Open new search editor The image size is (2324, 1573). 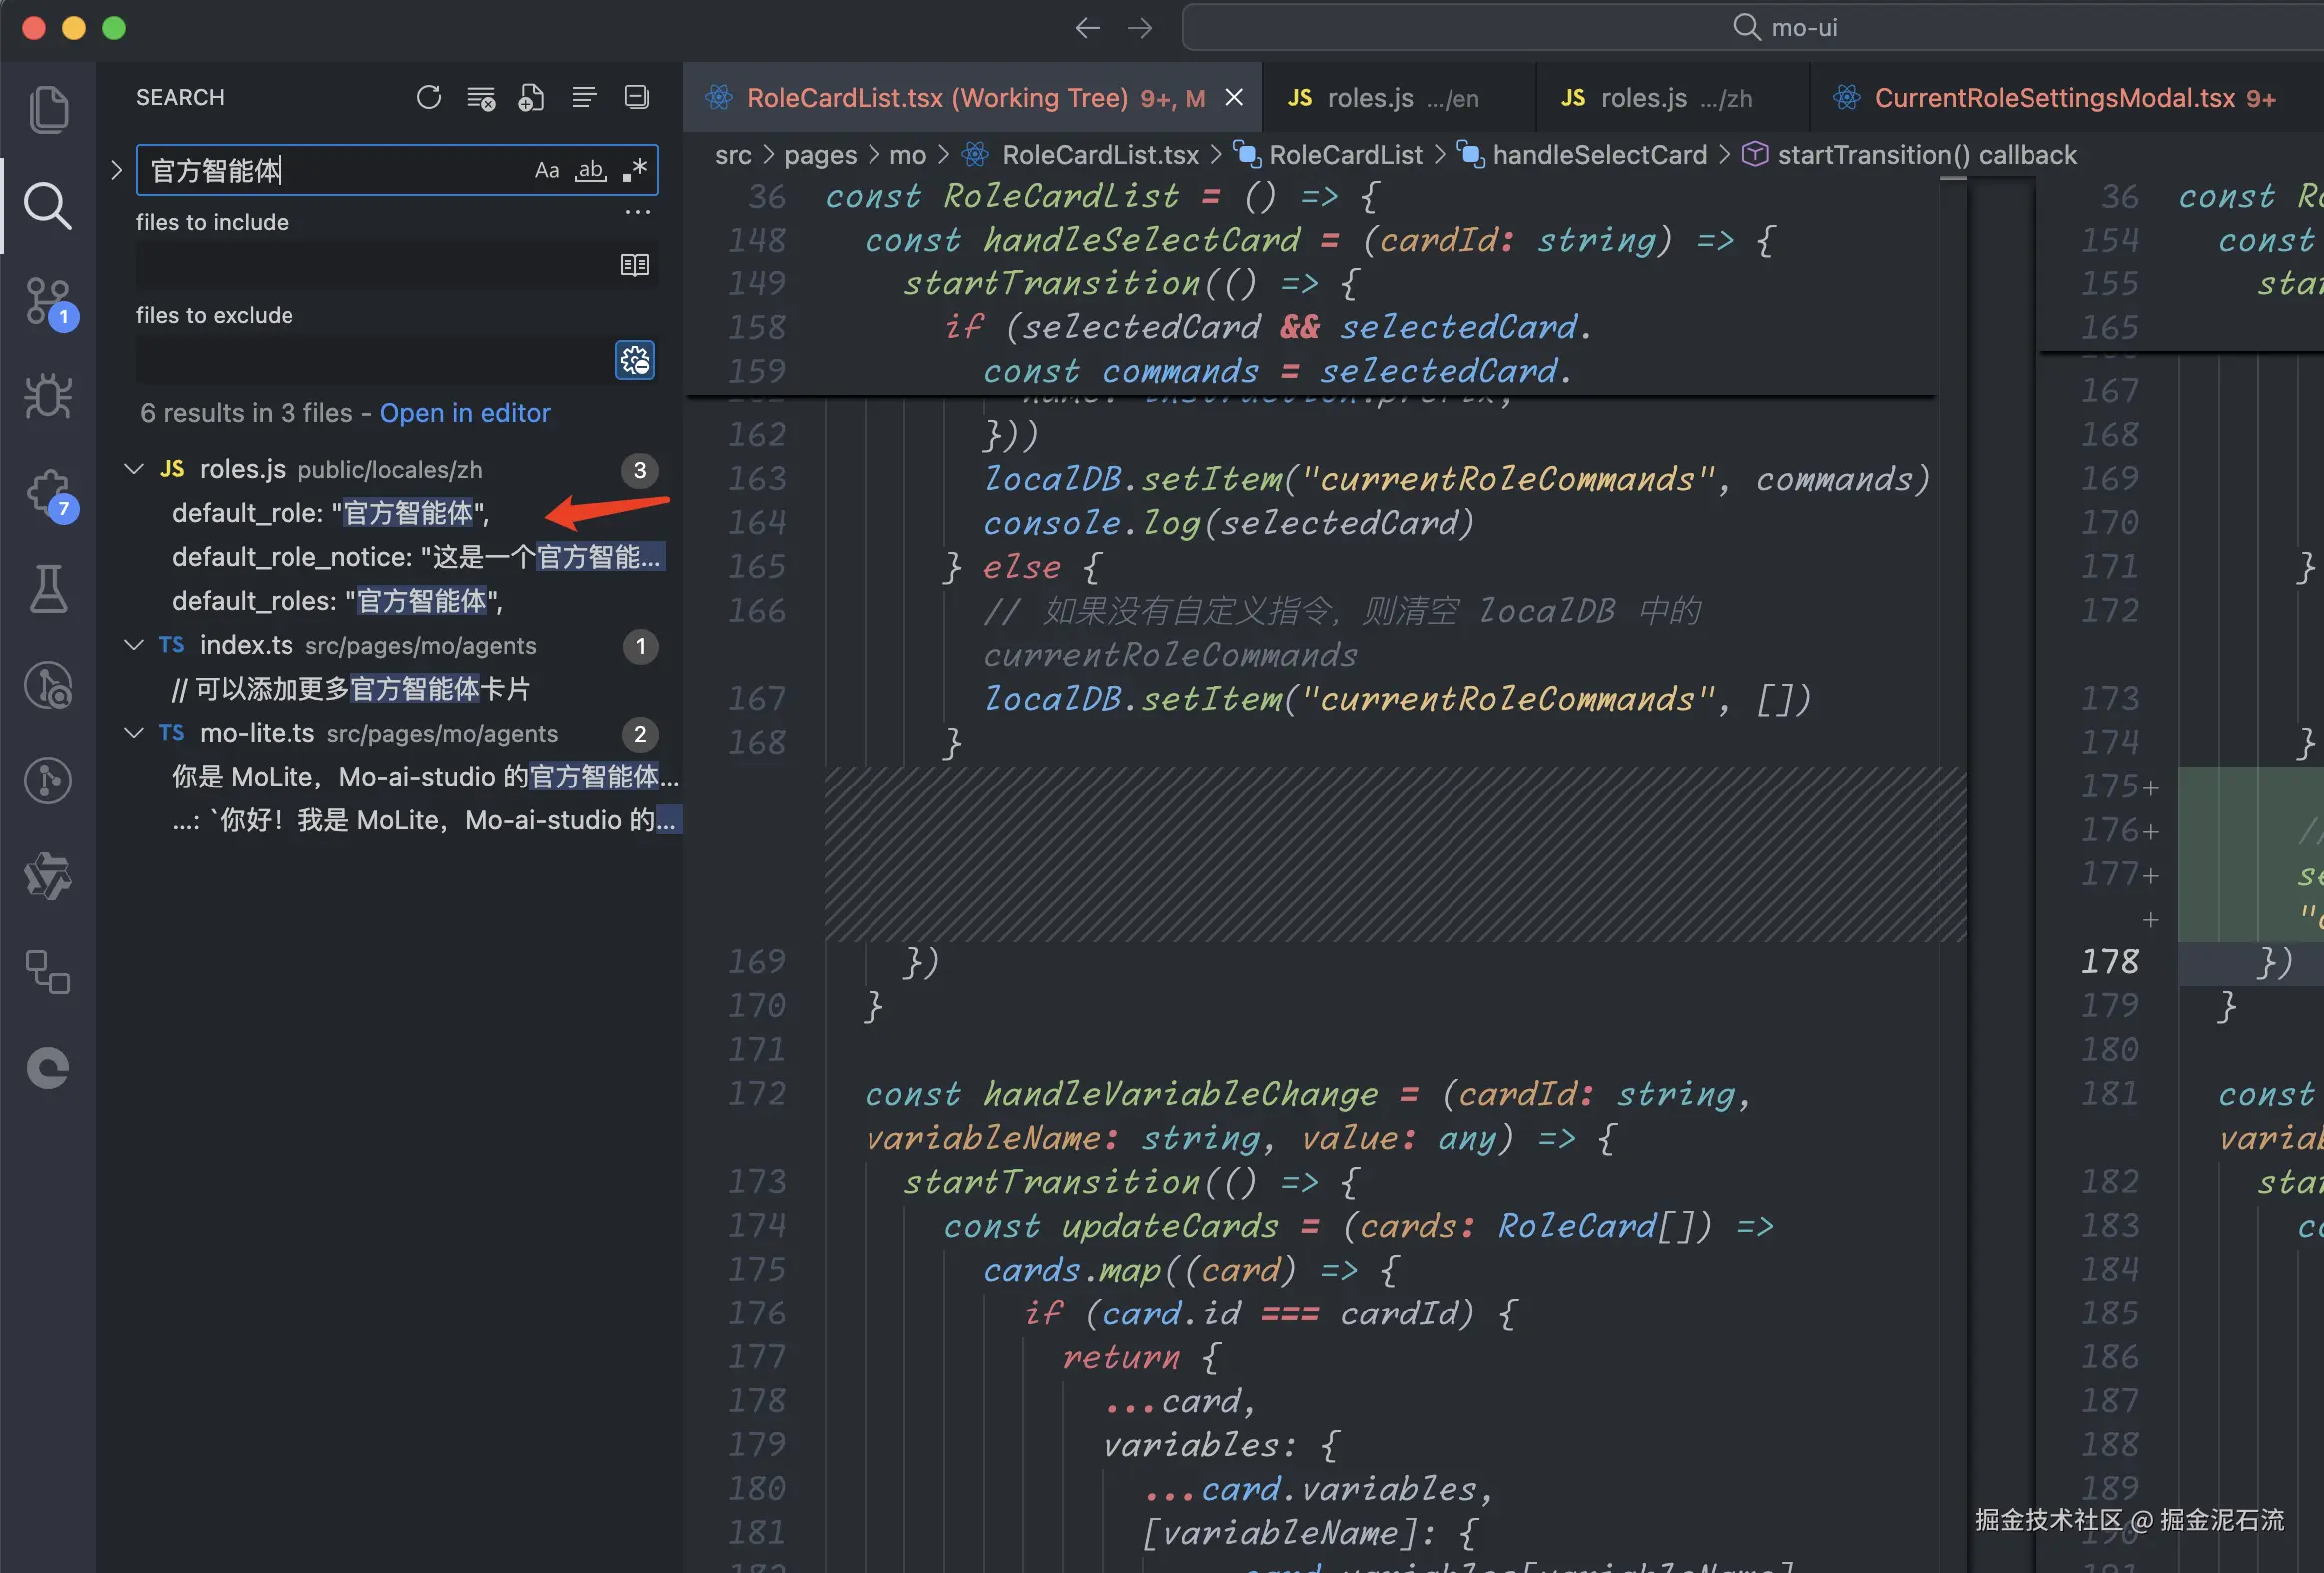click(x=532, y=97)
